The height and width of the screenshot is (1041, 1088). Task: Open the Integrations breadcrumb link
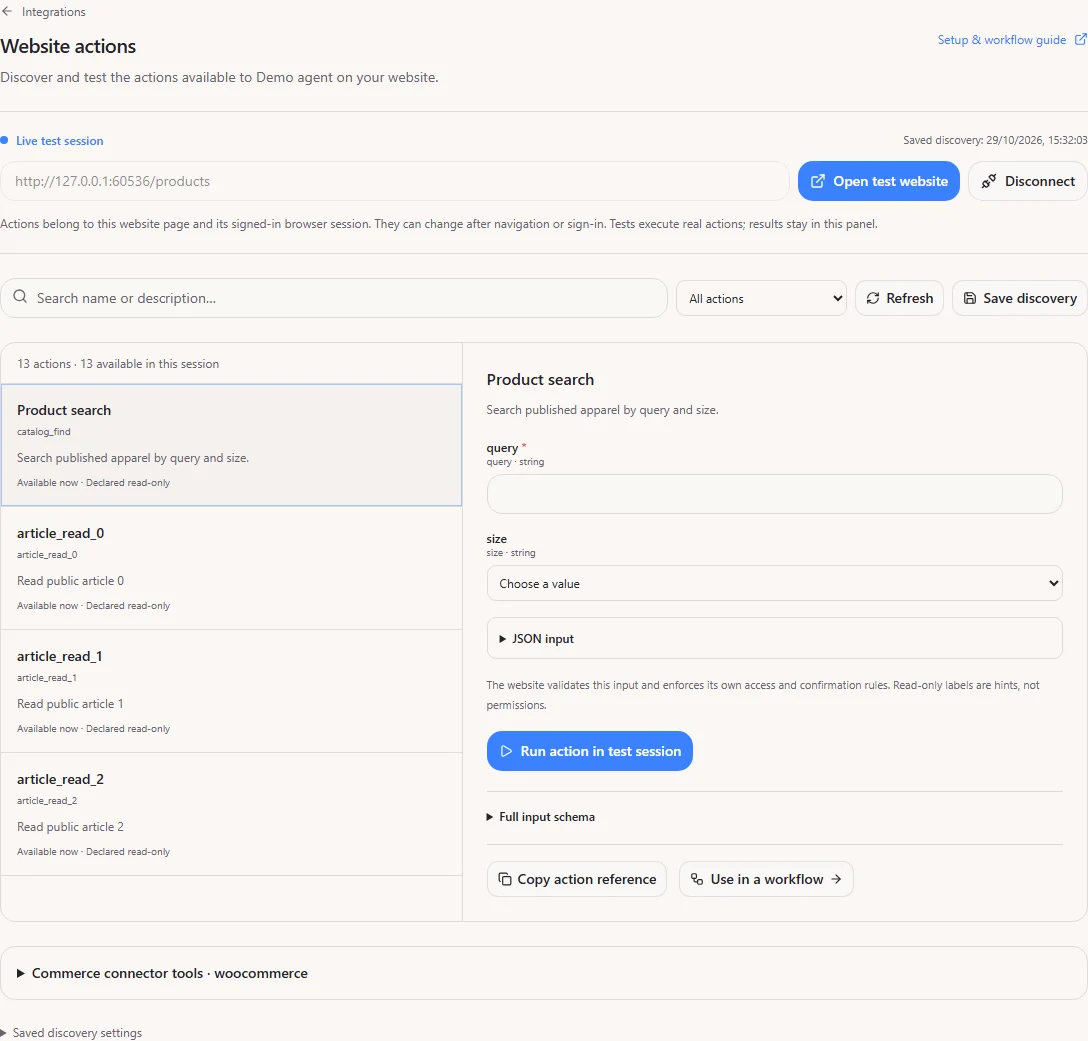(x=53, y=12)
